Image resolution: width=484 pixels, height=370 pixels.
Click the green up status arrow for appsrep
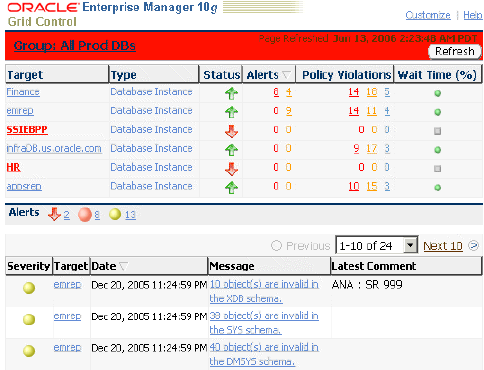pyautogui.click(x=231, y=187)
